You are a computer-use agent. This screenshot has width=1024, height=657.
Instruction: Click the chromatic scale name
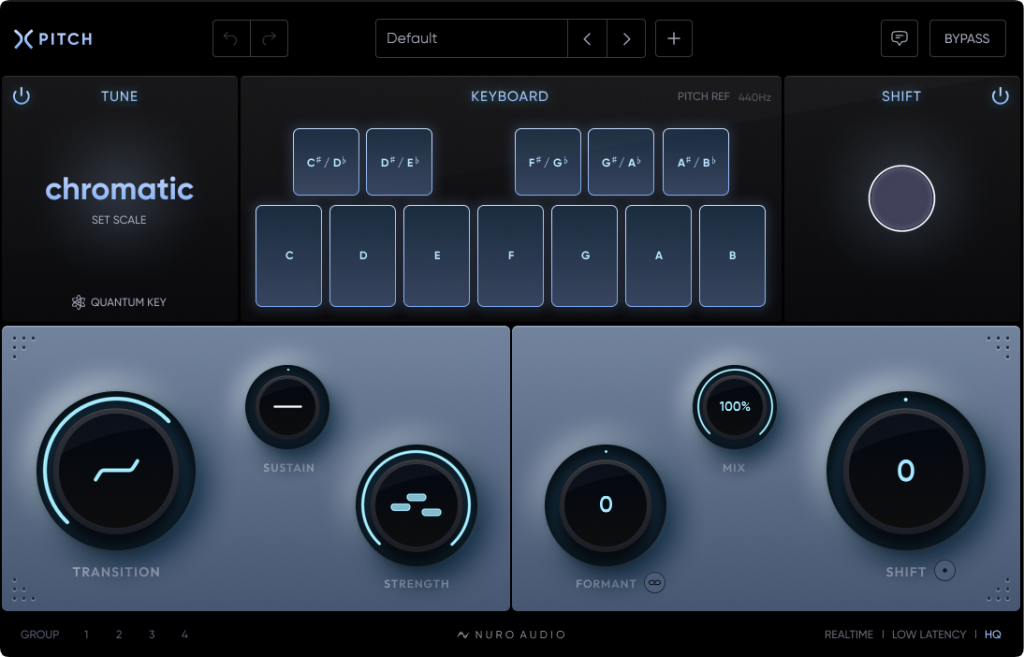(119, 189)
